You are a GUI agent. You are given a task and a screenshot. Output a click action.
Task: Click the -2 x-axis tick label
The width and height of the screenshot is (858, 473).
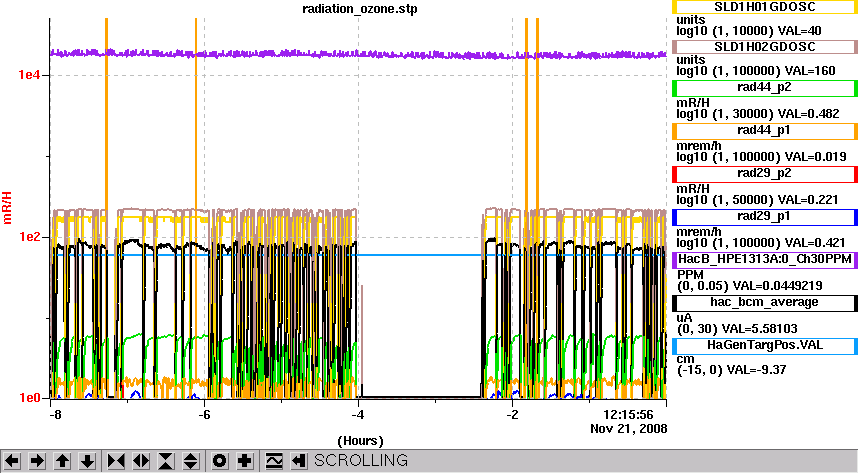click(512, 415)
